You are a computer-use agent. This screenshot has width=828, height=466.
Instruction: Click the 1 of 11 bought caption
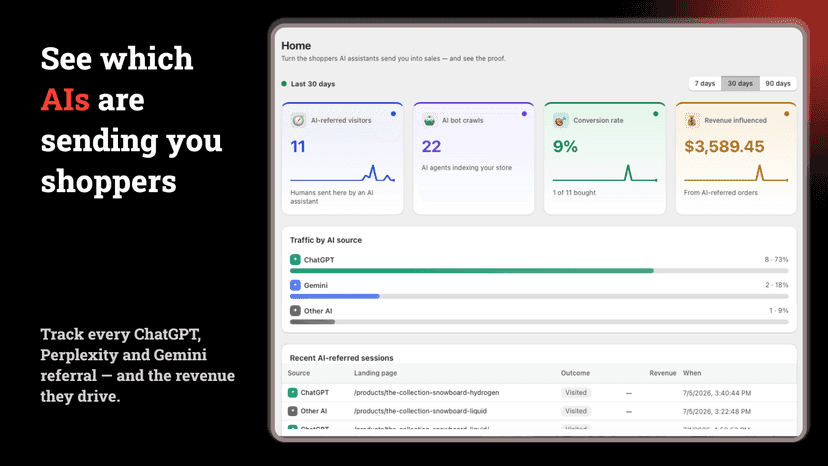click(x=574, y=193)
